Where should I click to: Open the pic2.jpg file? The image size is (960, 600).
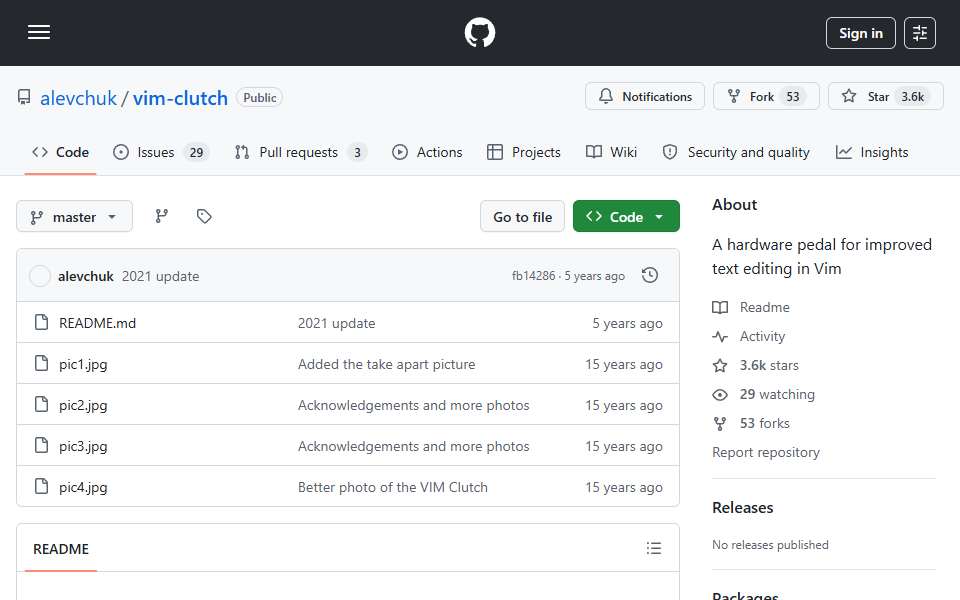pyautogui.click(x=83, y=405)
